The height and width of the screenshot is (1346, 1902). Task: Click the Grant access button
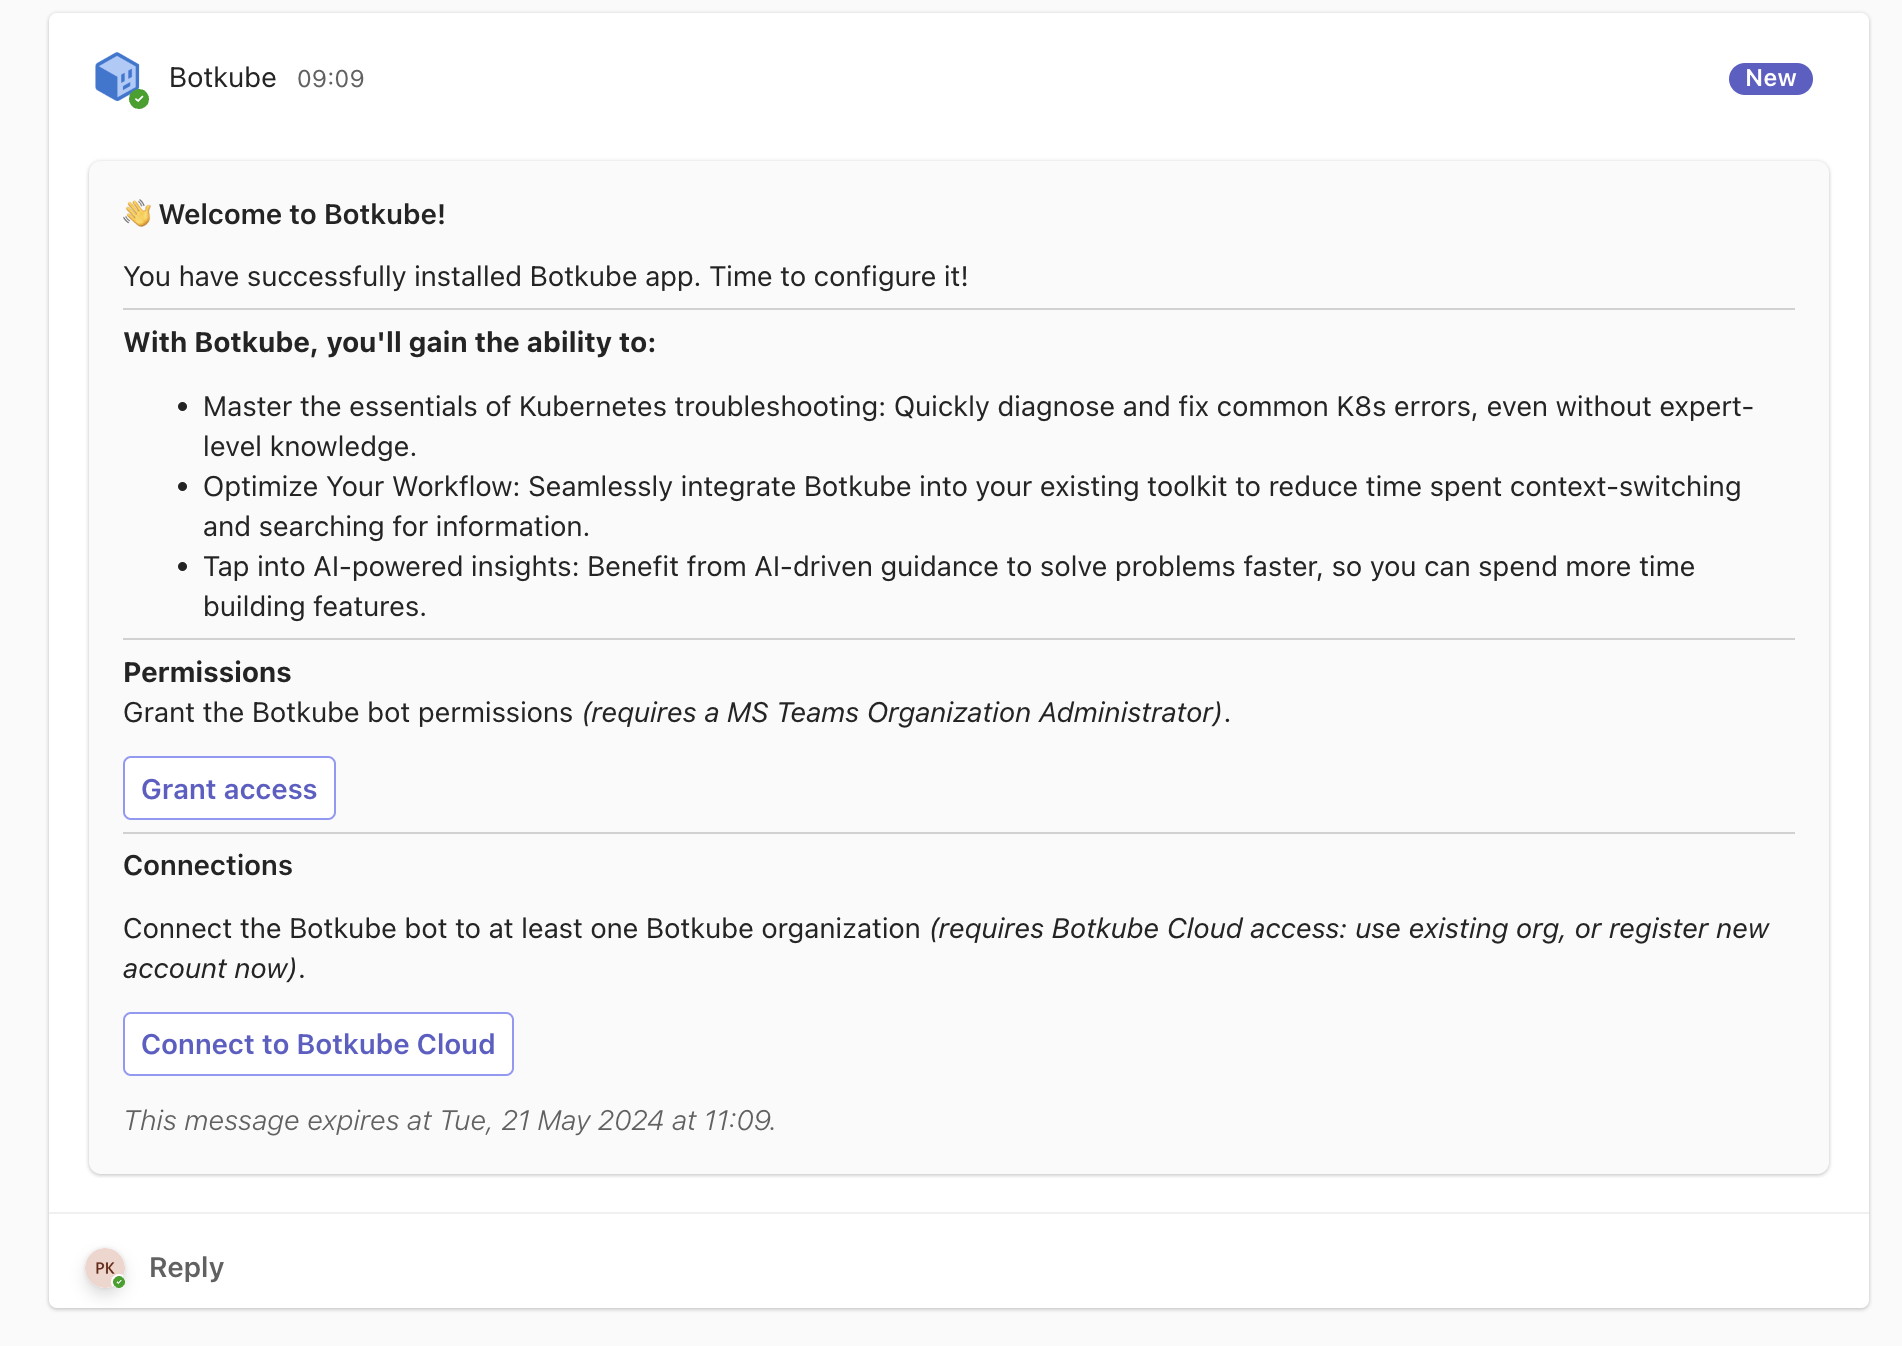[x=229, y=788]
